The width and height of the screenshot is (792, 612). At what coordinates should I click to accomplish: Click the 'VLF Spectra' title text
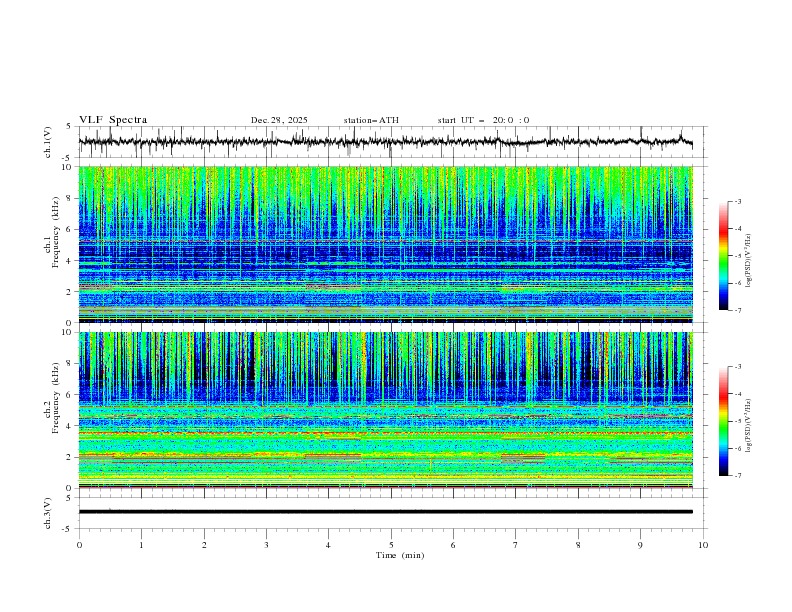point(113,120)
